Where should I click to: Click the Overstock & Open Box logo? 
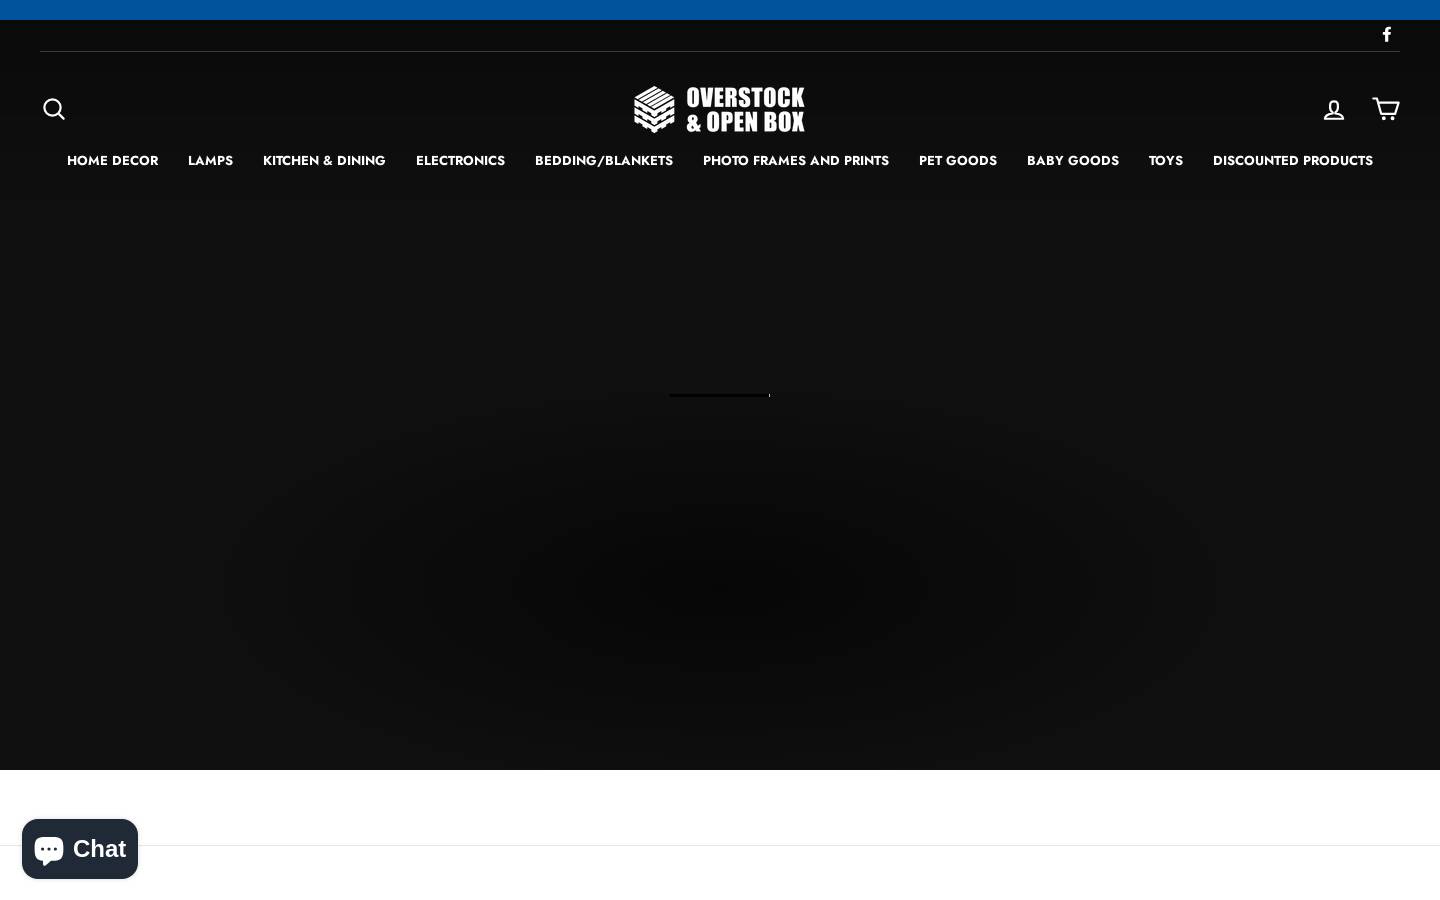[x=719, y=109]
